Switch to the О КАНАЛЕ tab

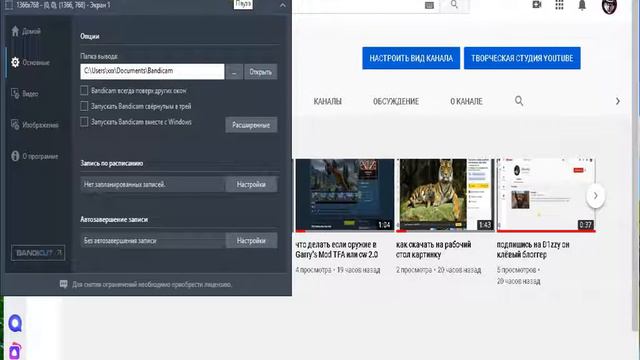coord(466,101)
